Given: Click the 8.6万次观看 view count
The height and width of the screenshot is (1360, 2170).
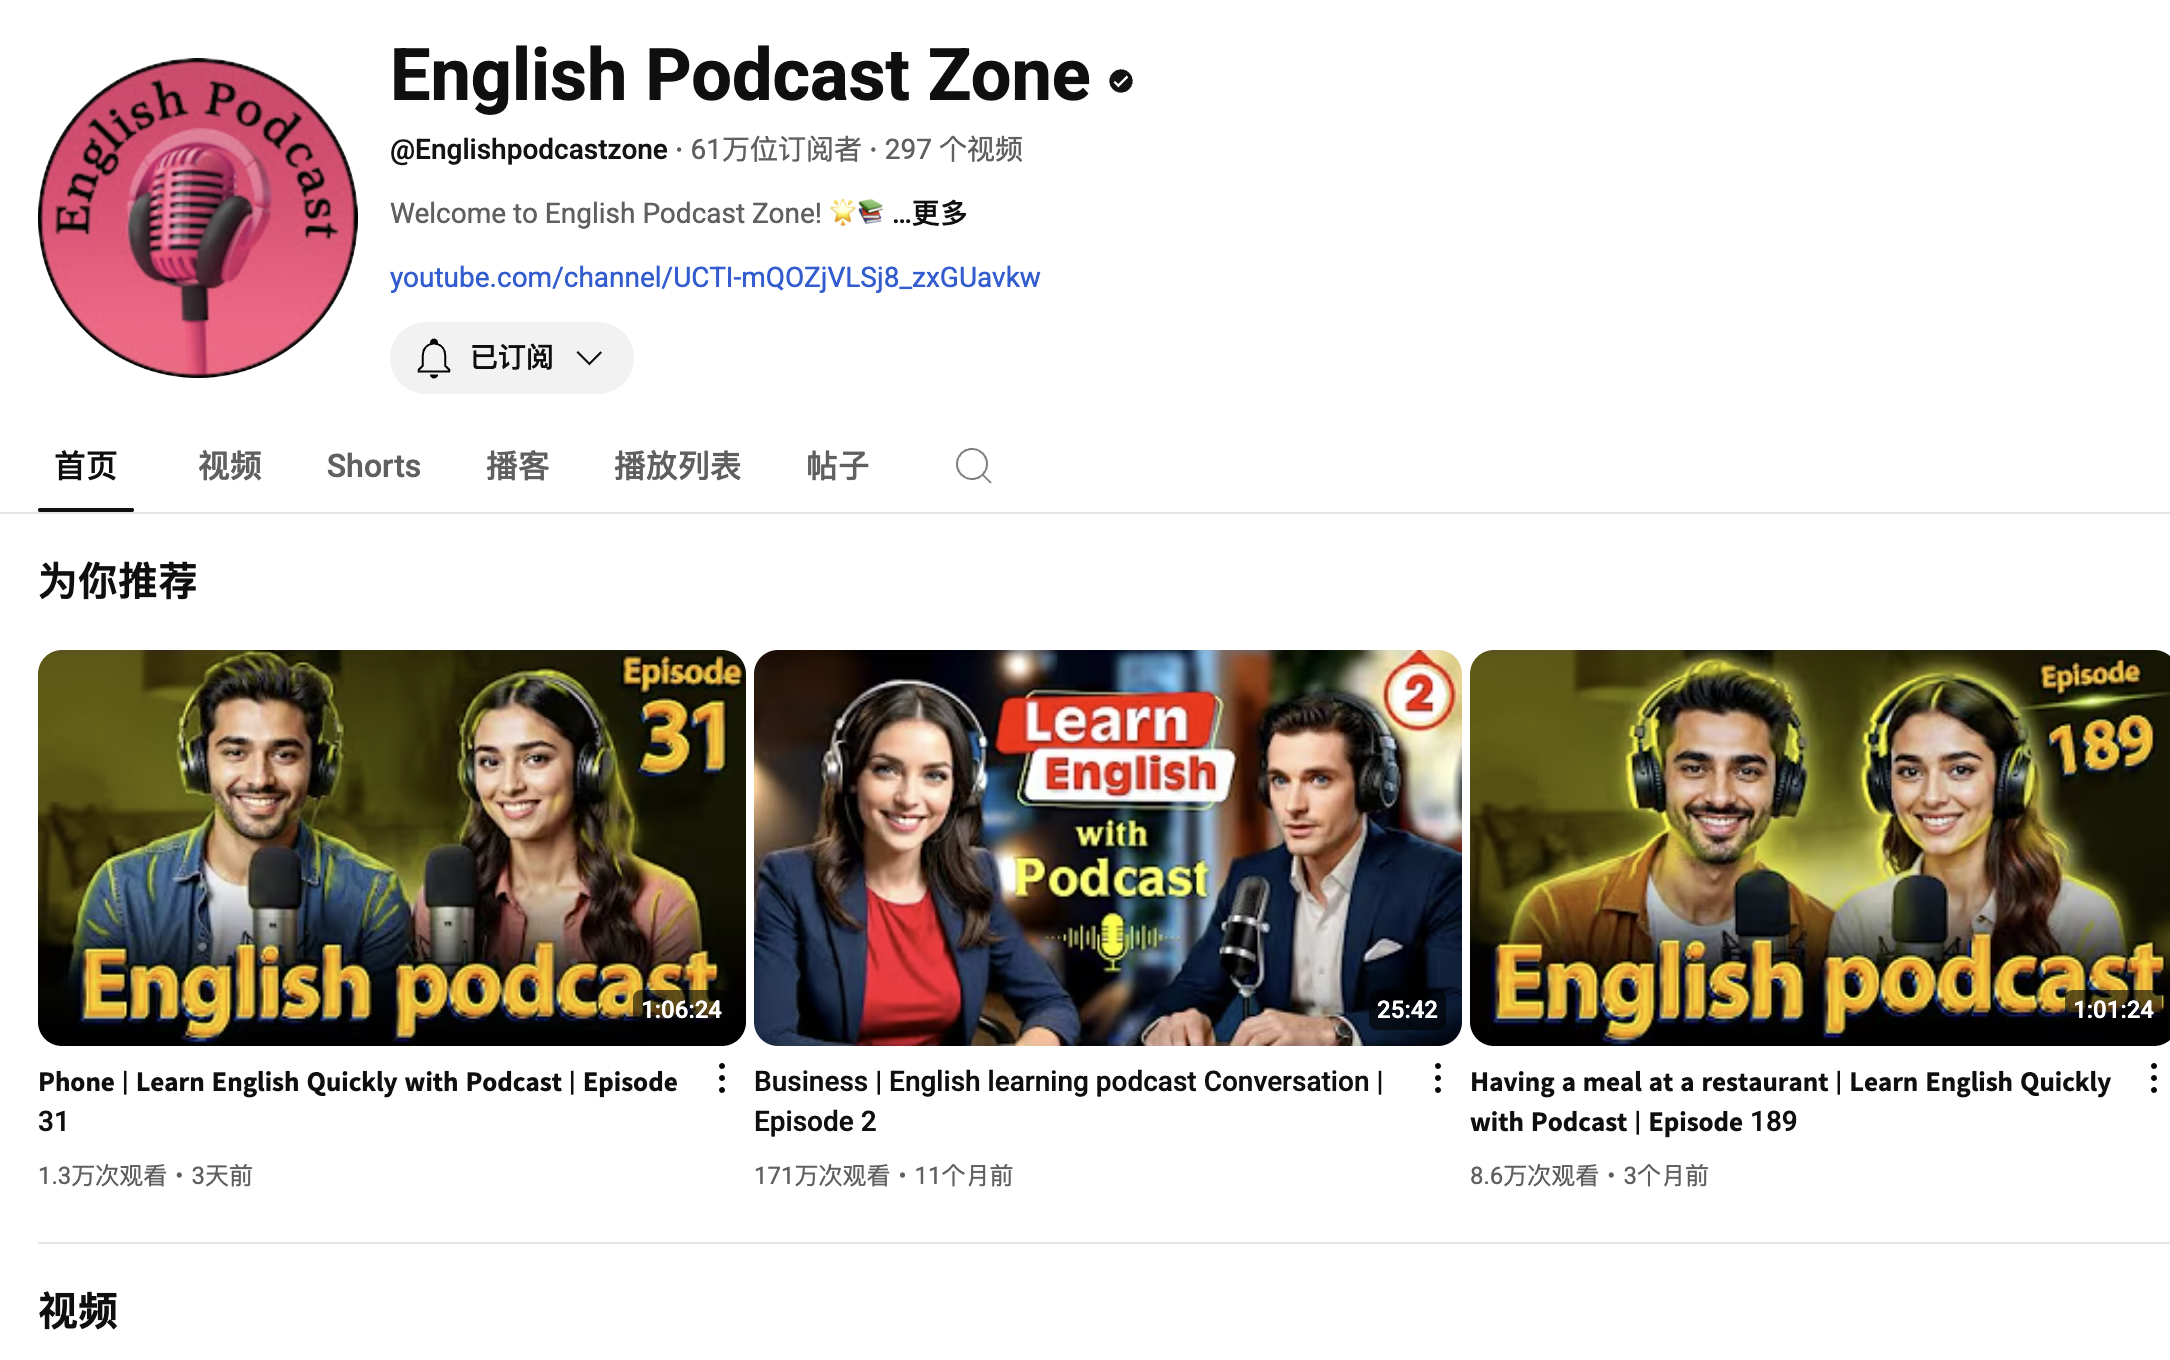Looking at the screenshot, I should click(x=1534, y=1175).
